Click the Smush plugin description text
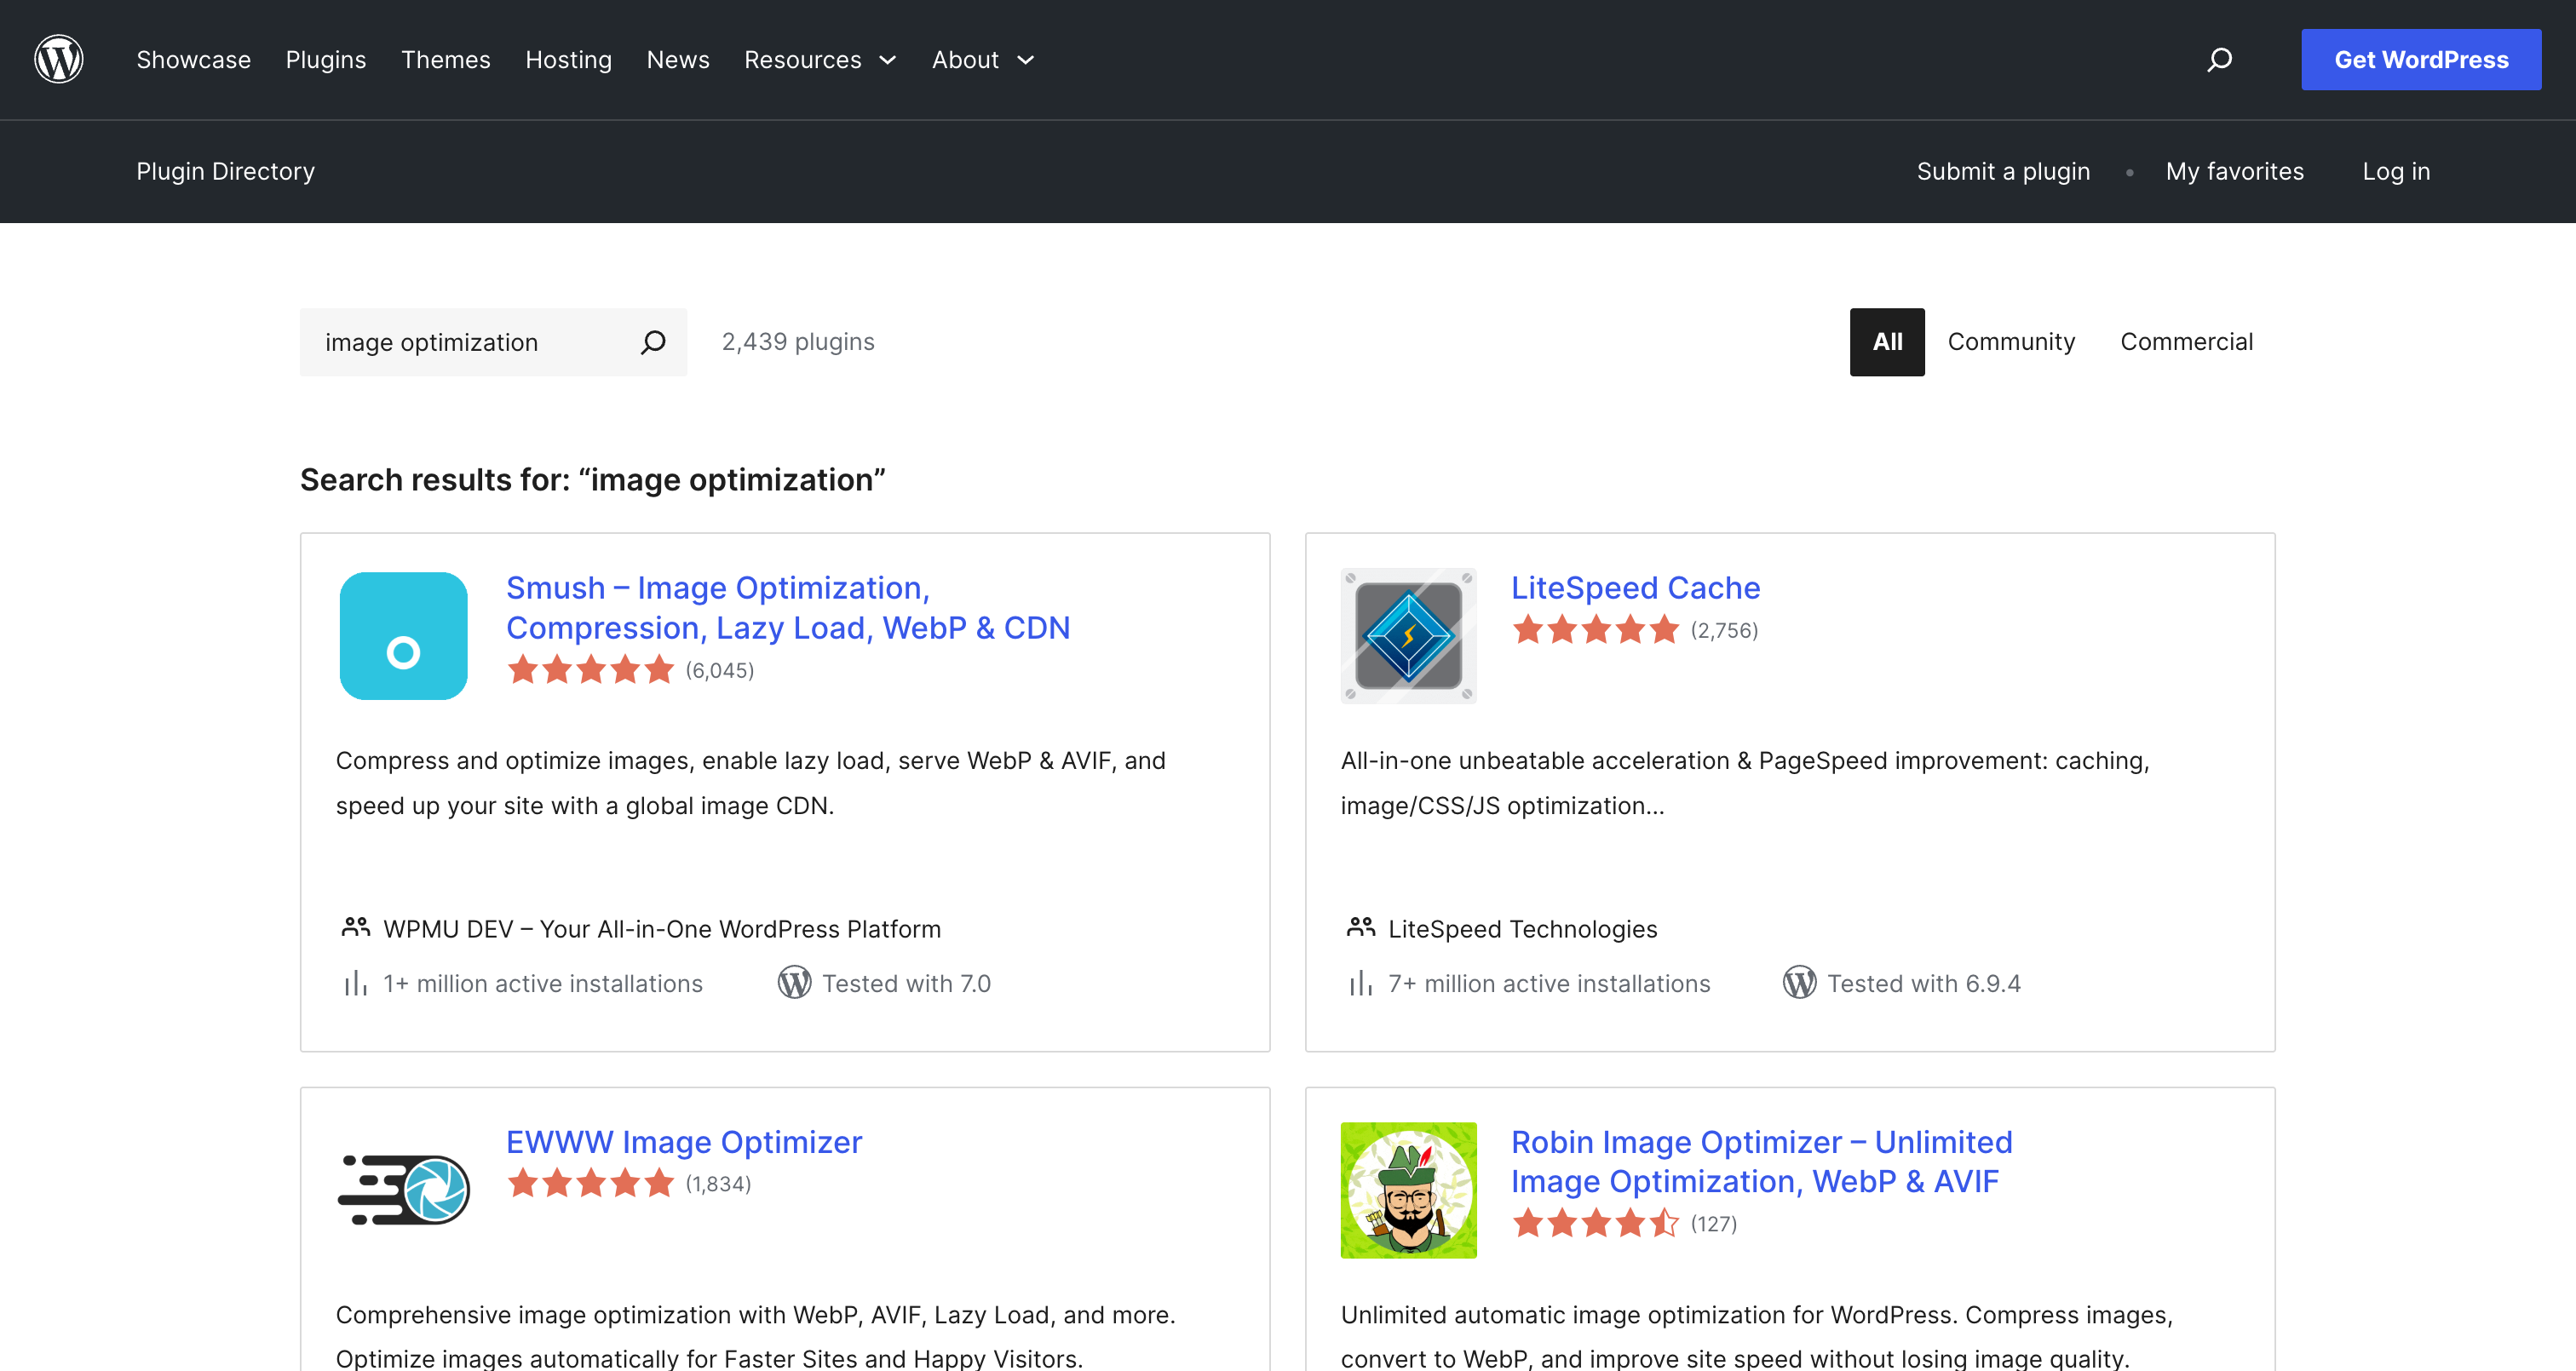The image size is (2576, 1371). pyautogui.click(x=750, y=783)
